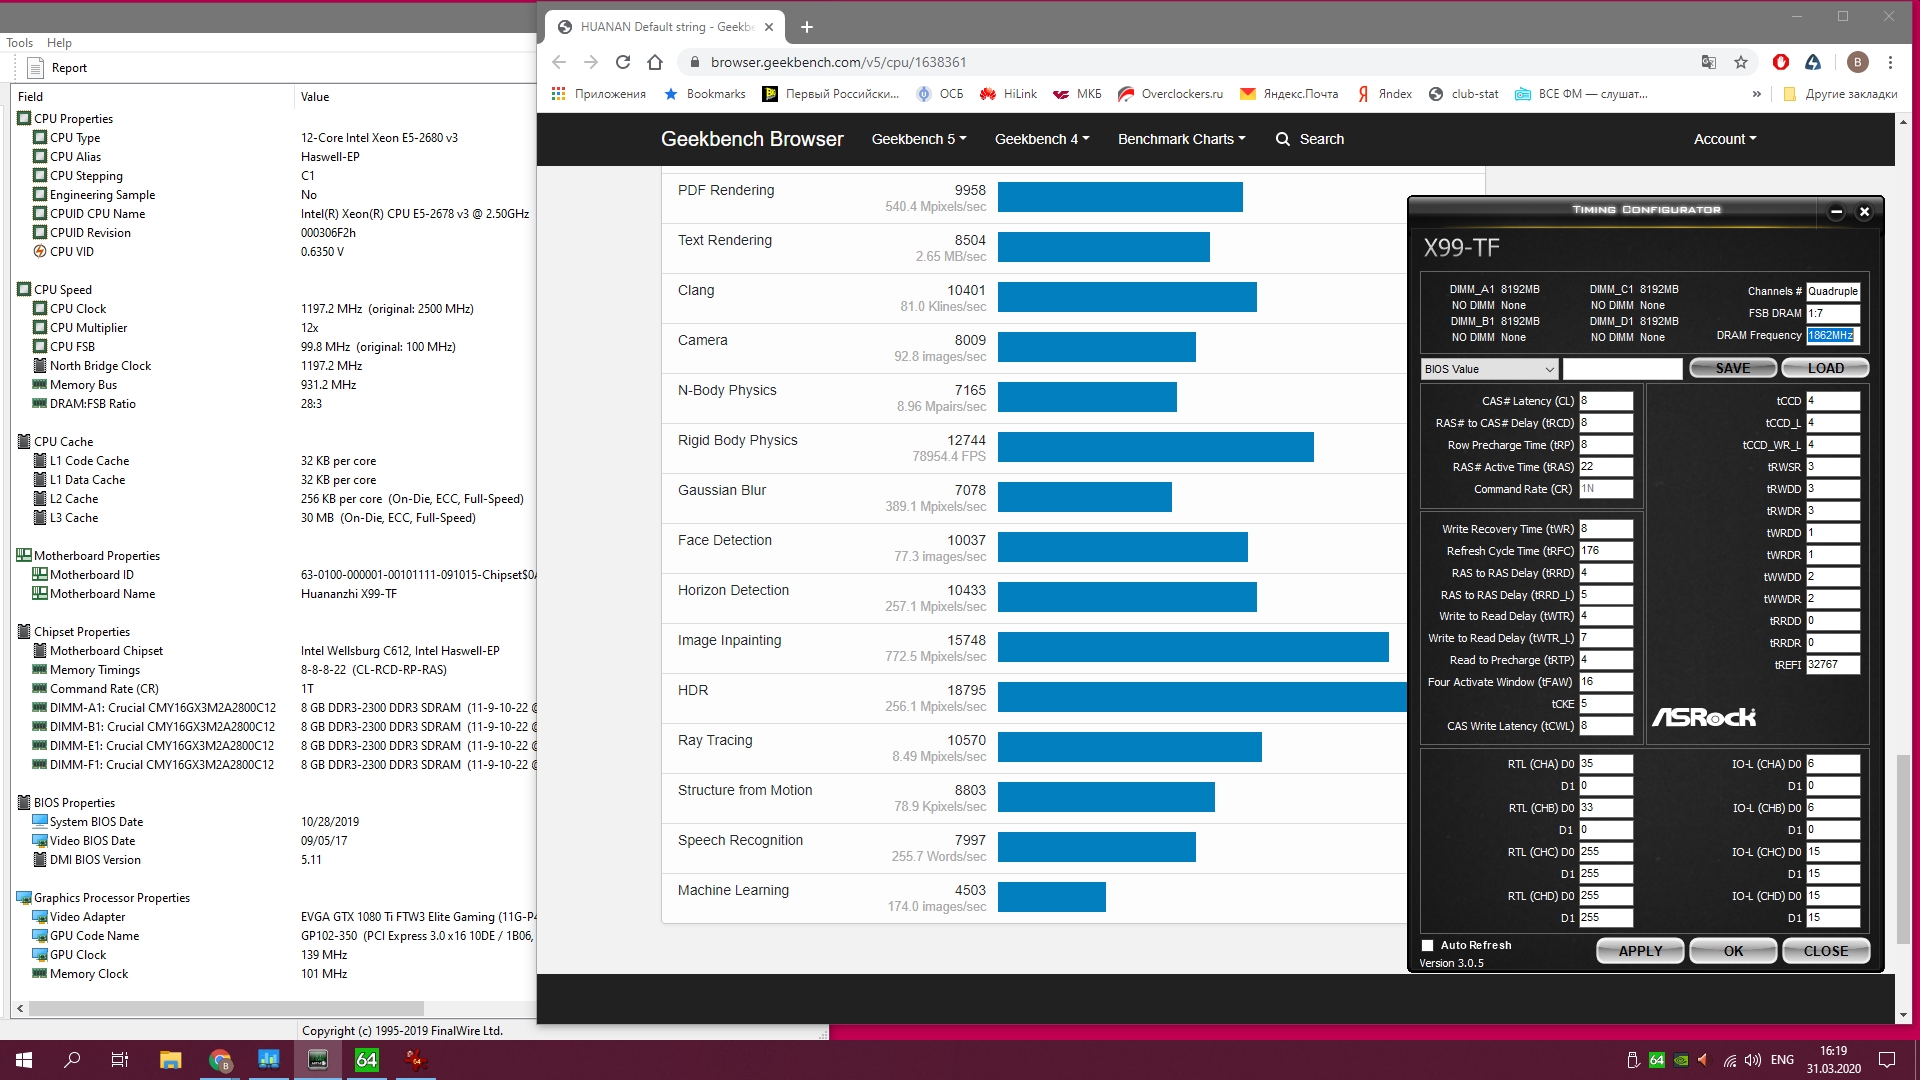The image size is (1920, 1080).
Task: Expand the Geekbench 5 dropdown menu
Action: click(x=918, y=139)
